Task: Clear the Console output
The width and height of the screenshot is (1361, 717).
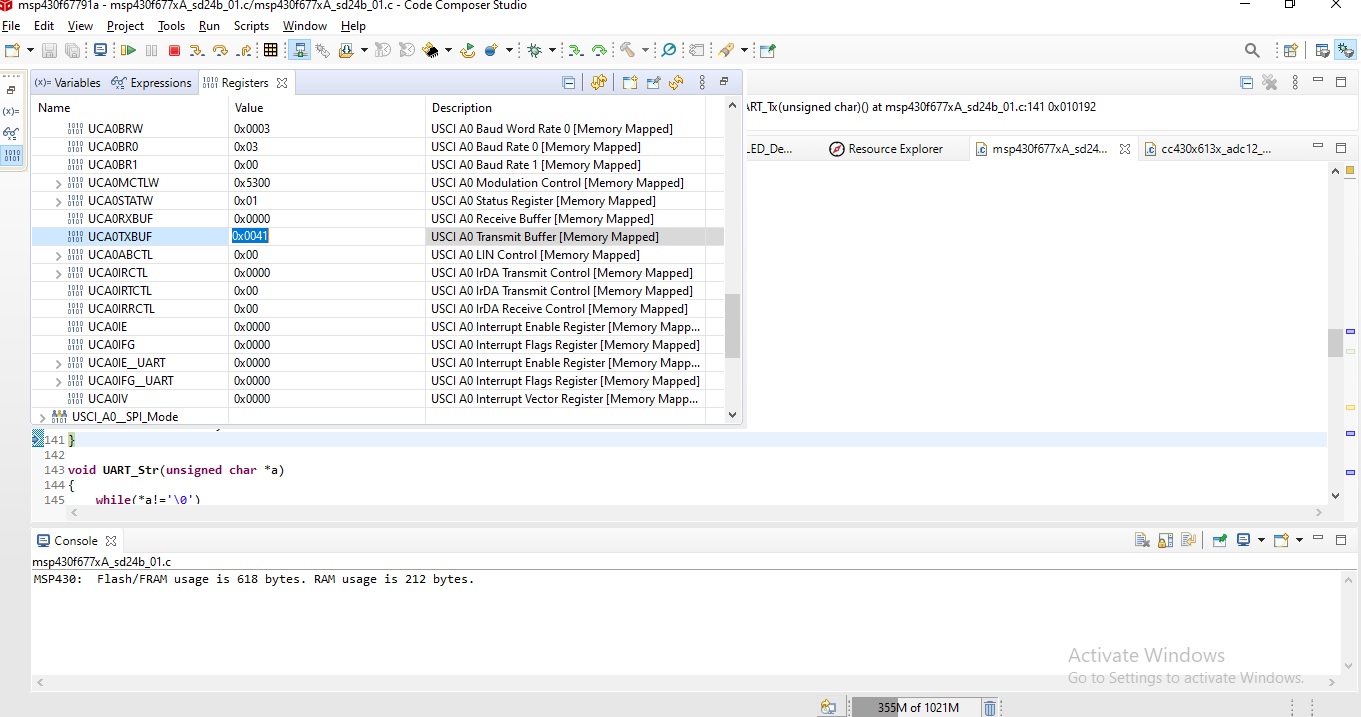Action: coord(1142,539)
